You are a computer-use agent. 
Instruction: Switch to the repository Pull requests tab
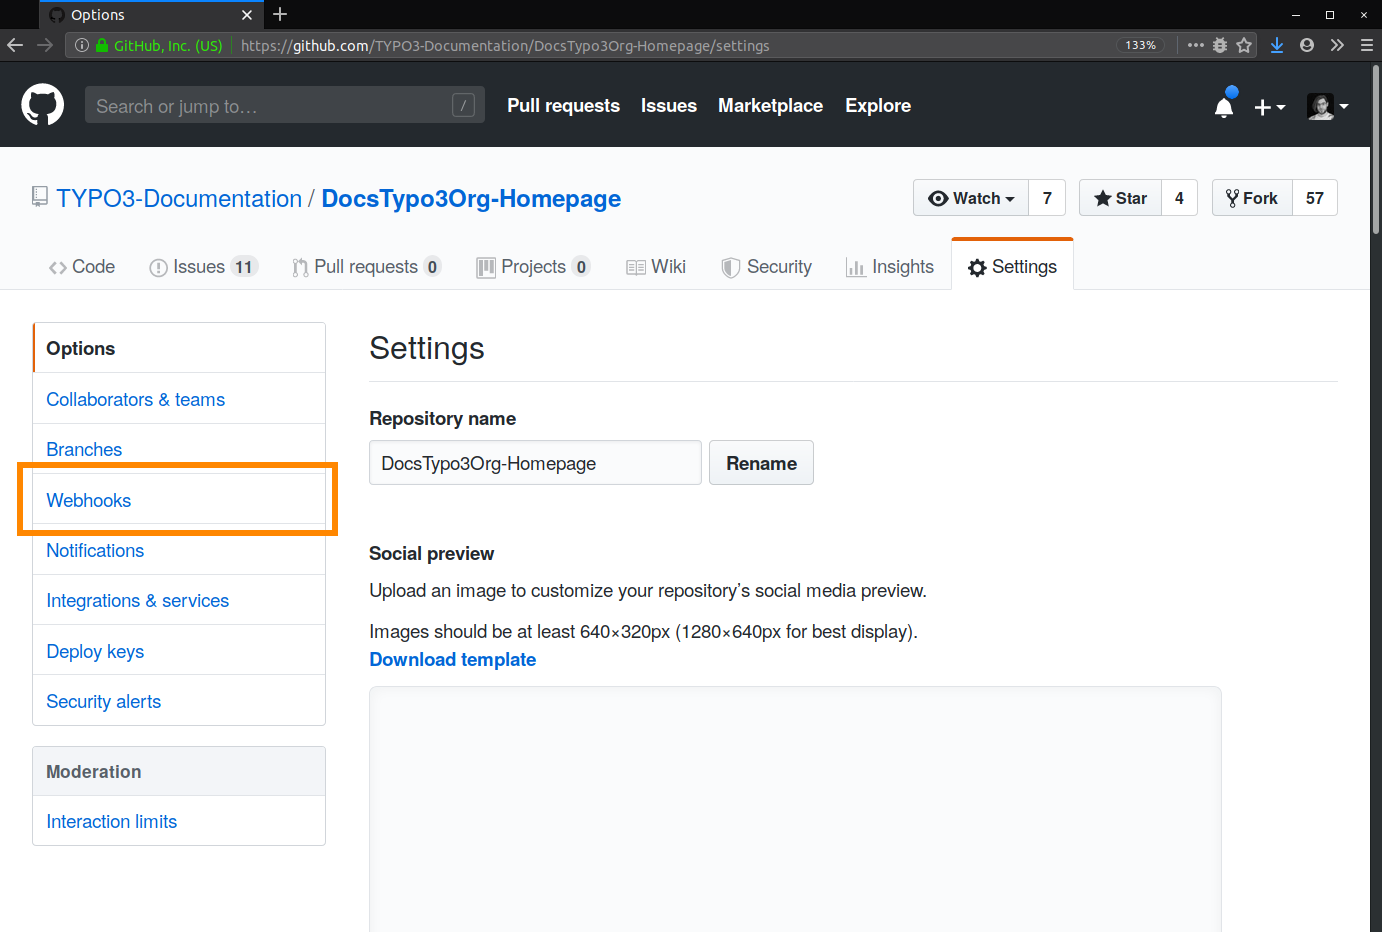[366, 267]
